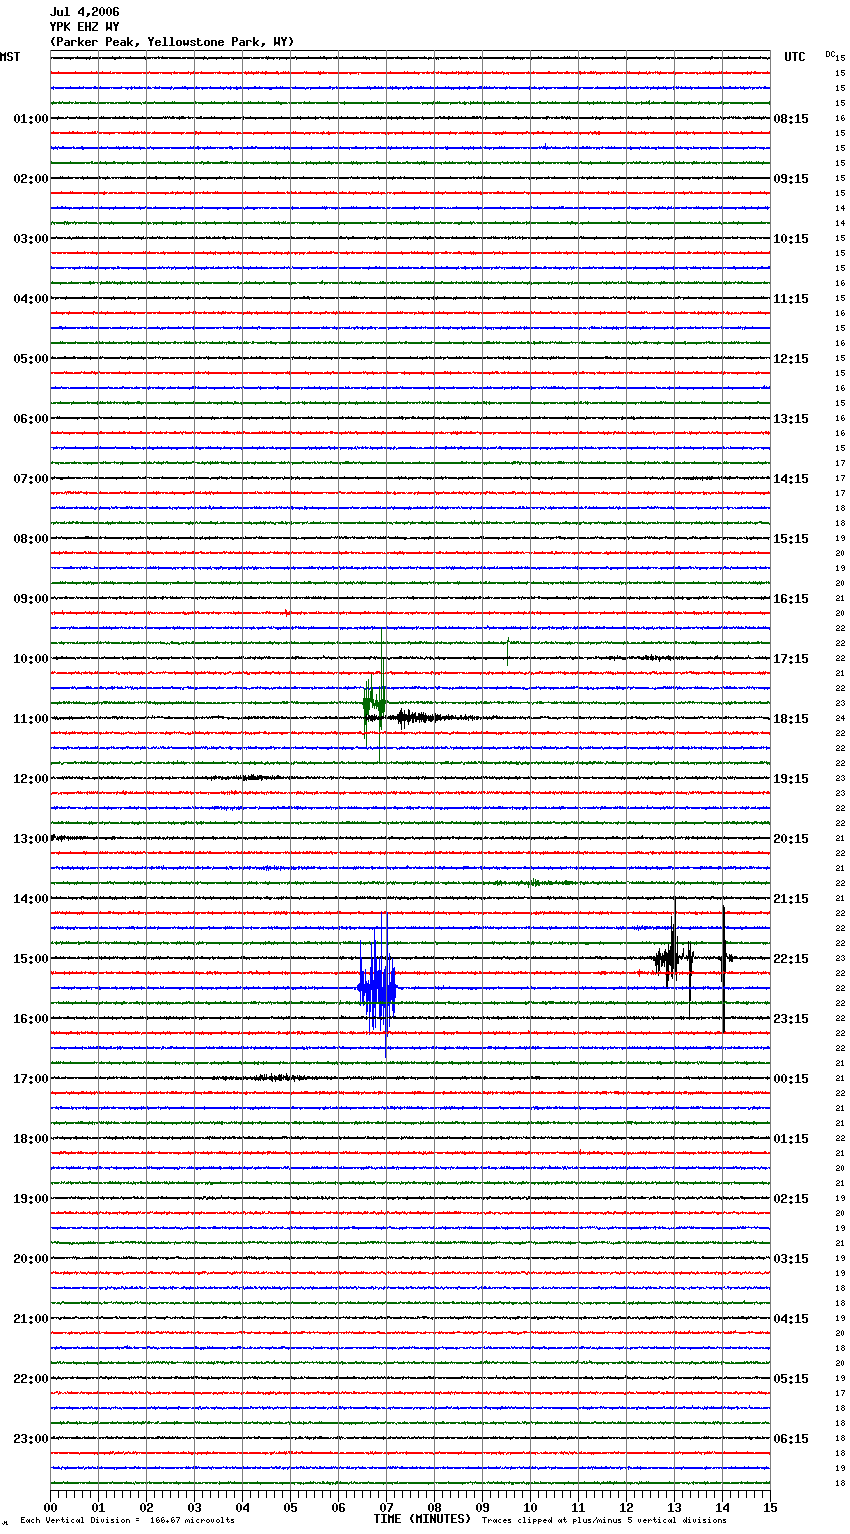
Task: Click the 02:15 UTC time label
Action: 791,1199
